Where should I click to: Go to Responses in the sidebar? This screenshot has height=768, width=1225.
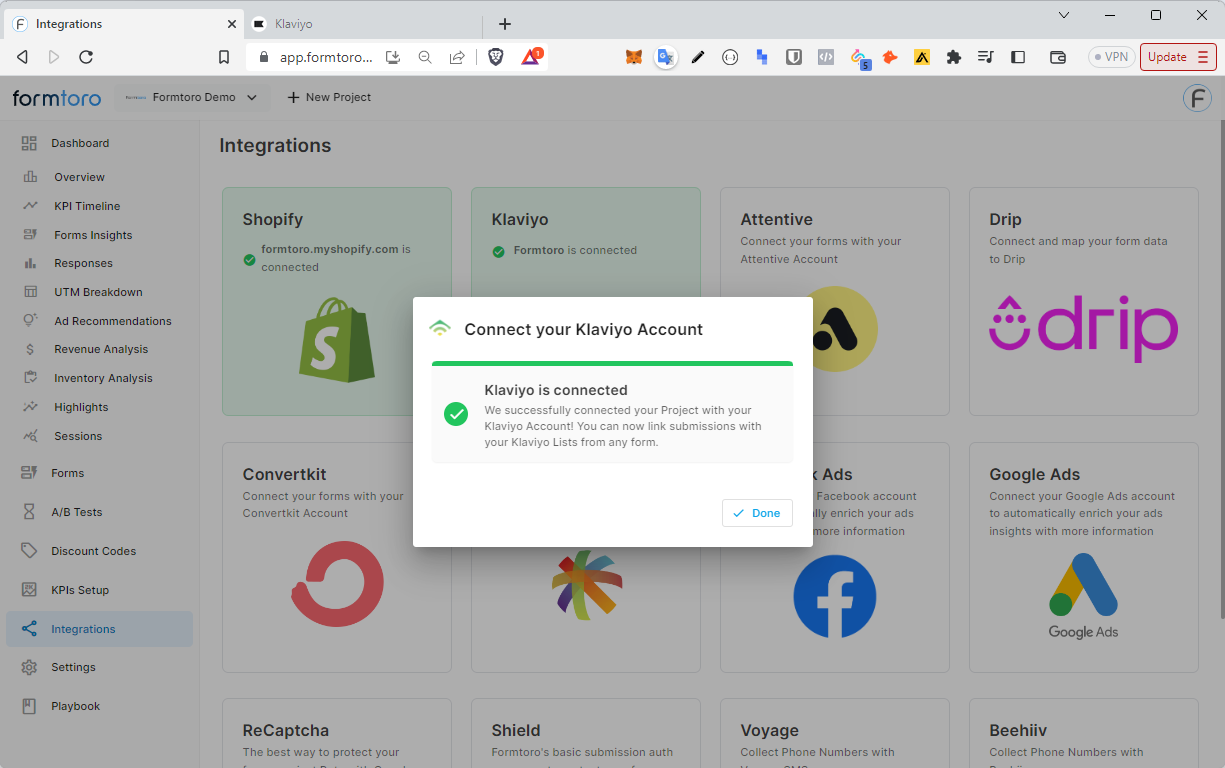tap(83, 263)
